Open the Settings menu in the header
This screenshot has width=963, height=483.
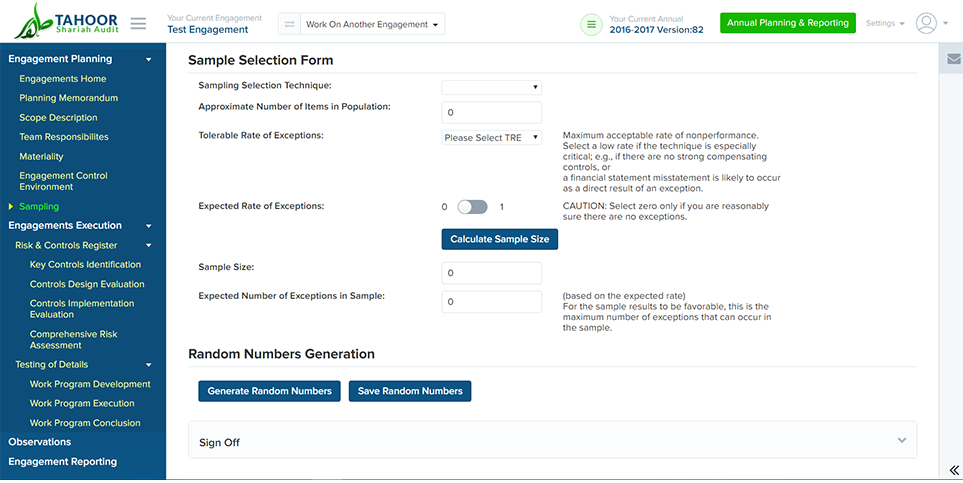pyautogui.click(x=885, y=23)
